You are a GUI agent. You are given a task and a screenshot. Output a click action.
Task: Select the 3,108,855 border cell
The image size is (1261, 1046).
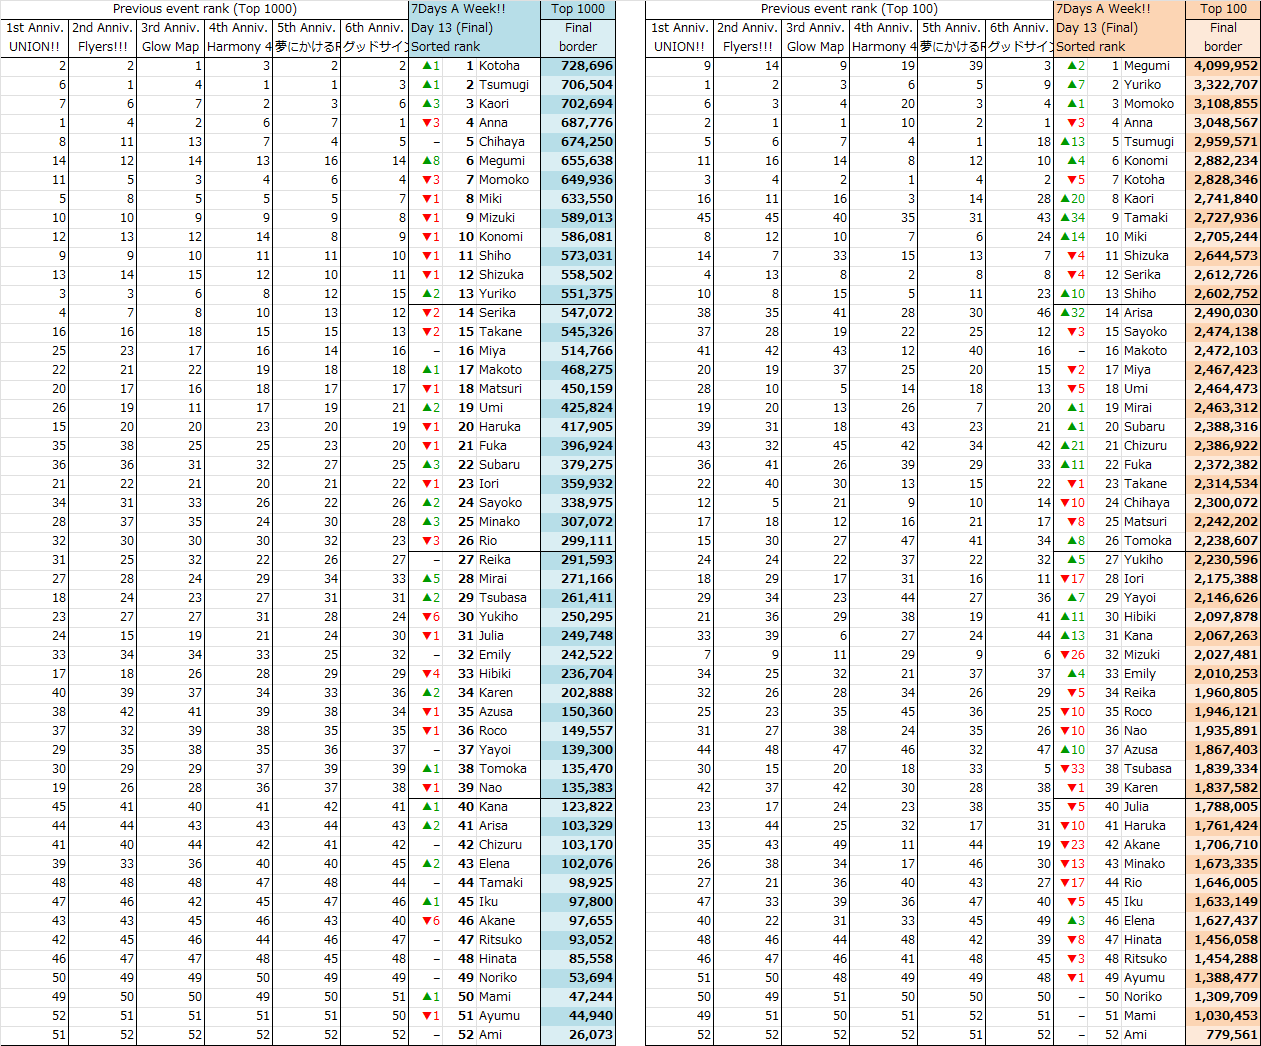pos(1223,104)
